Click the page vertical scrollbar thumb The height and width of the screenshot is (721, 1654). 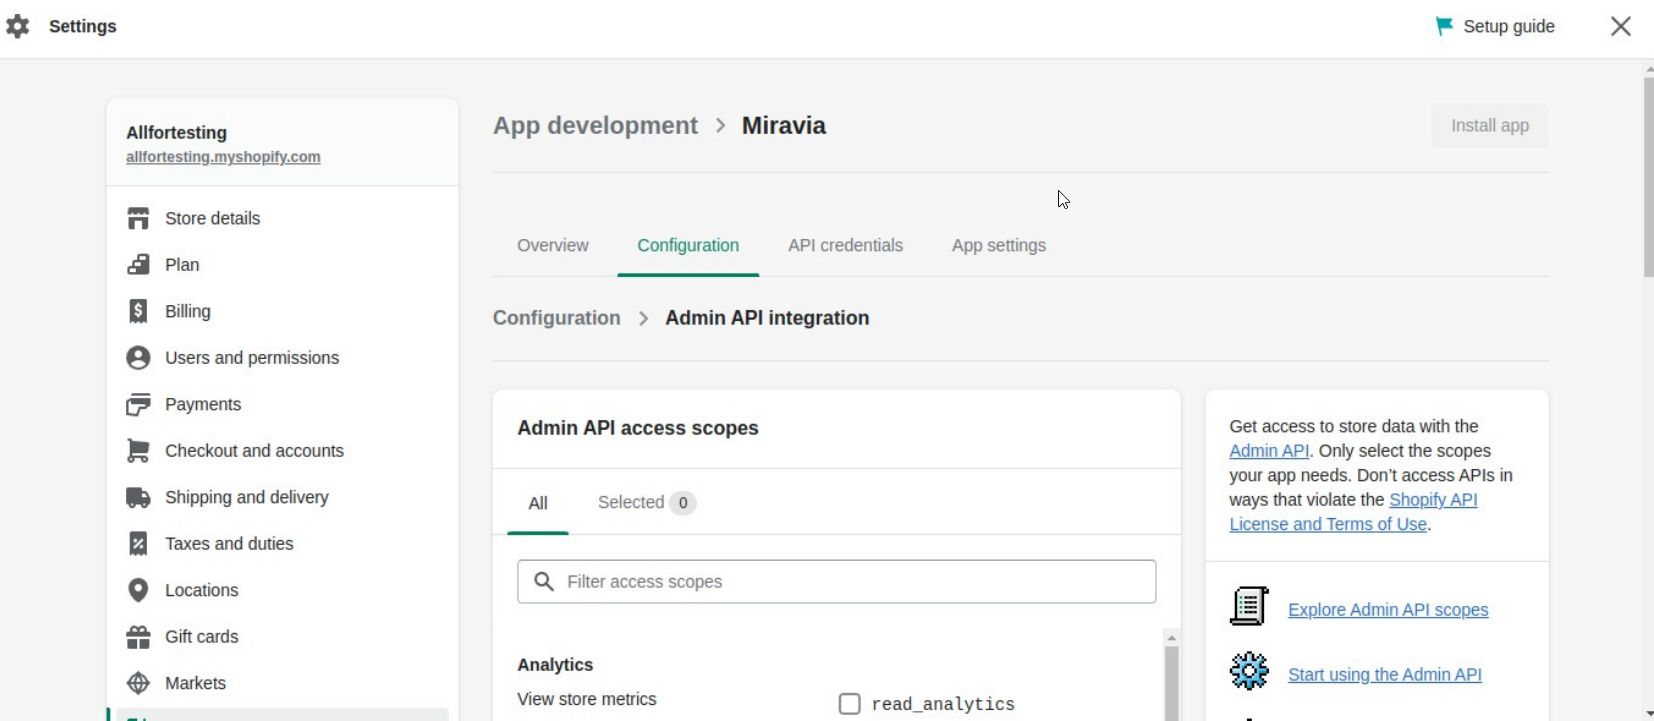1648,176
